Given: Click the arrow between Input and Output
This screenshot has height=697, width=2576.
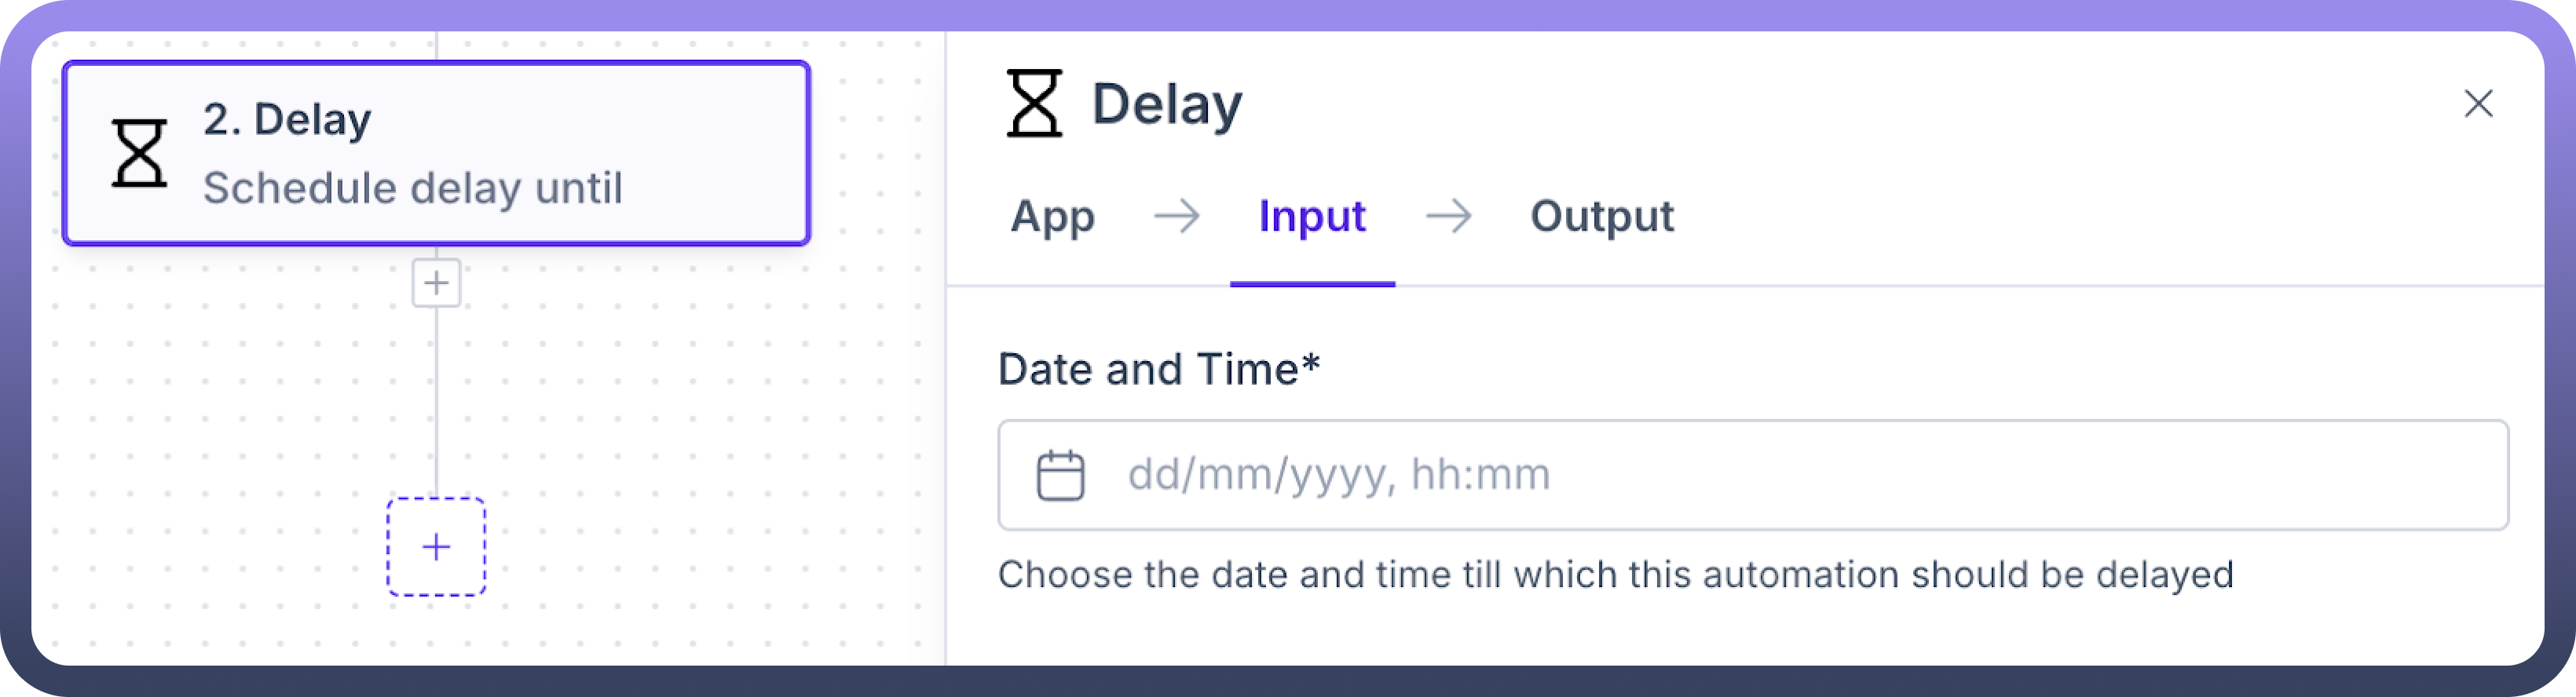Looking at the screenshot, I should [1448, 216].
